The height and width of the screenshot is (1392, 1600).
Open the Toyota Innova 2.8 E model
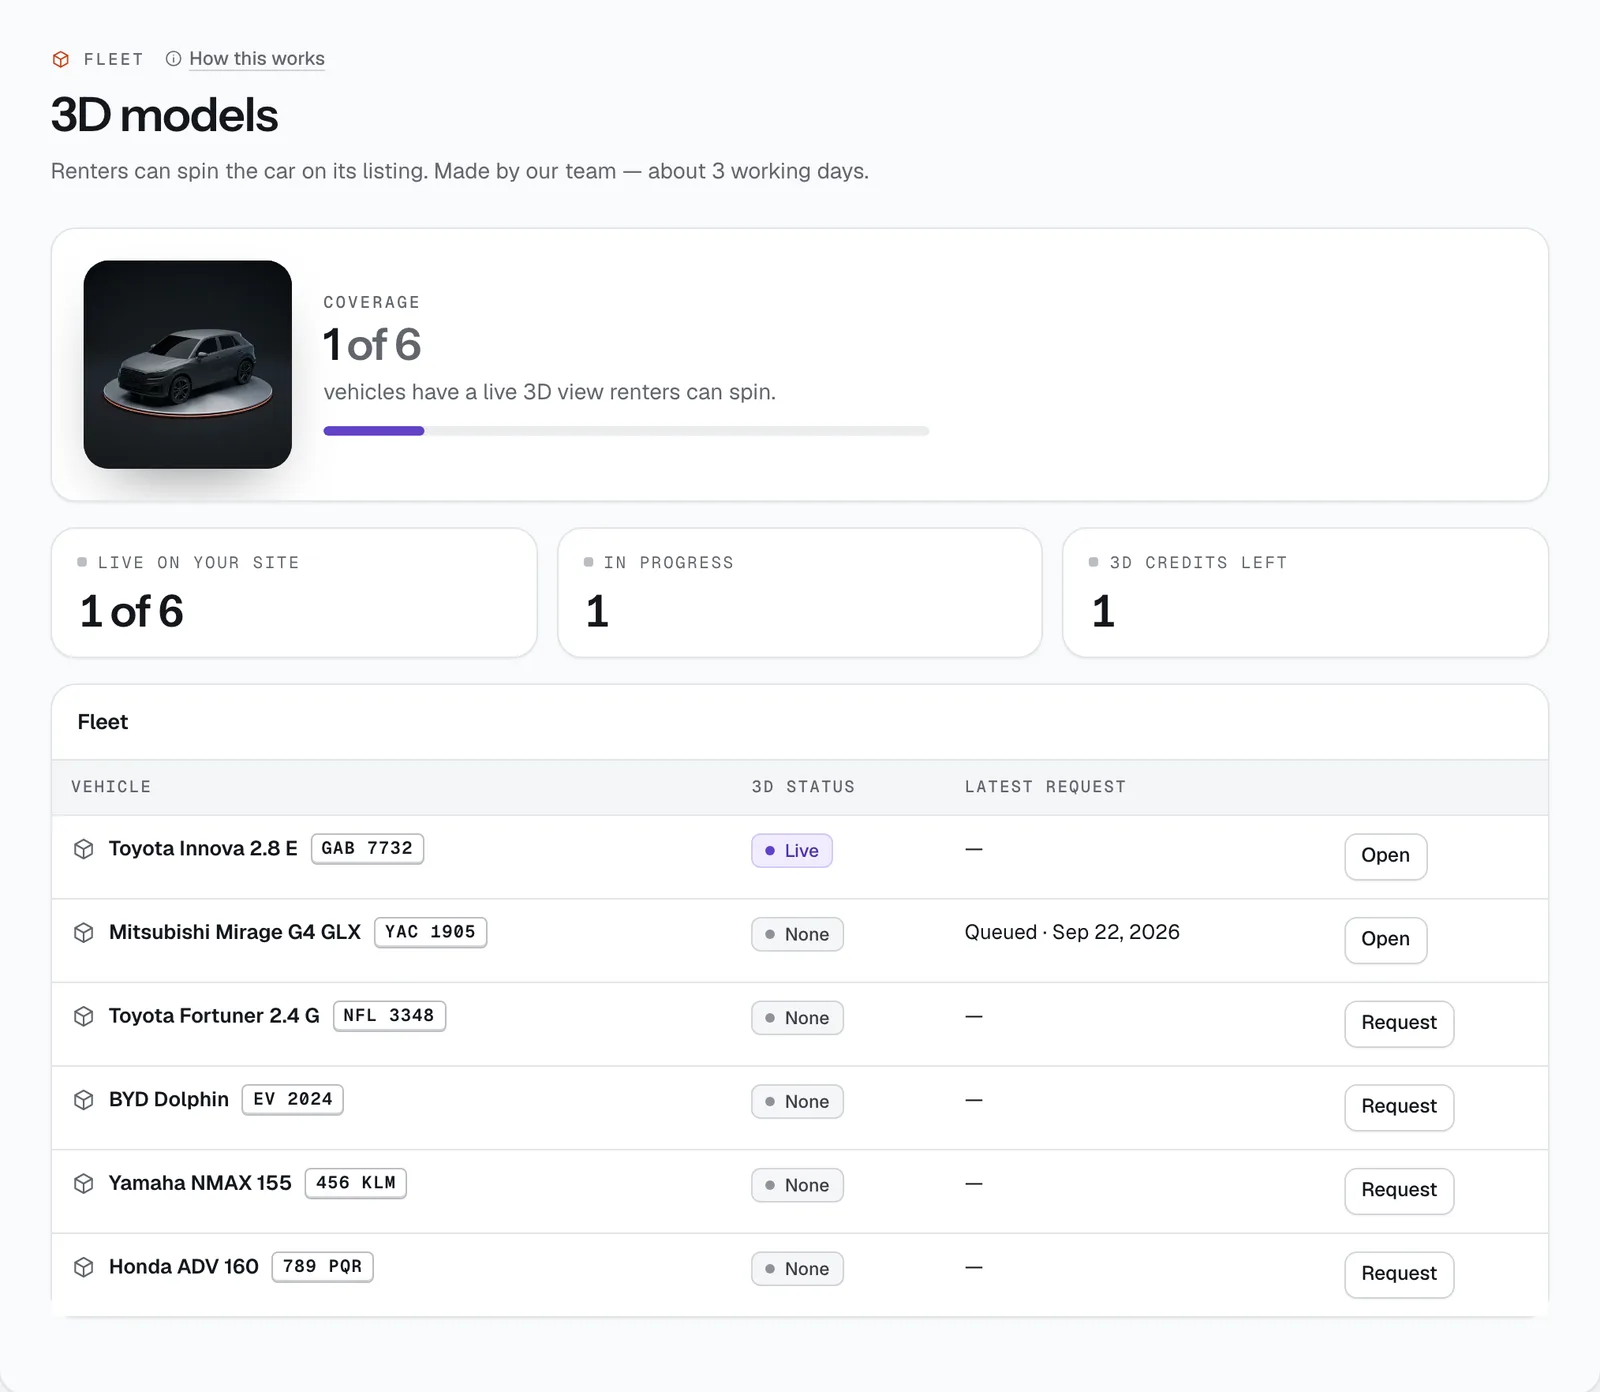[1385, 856]
